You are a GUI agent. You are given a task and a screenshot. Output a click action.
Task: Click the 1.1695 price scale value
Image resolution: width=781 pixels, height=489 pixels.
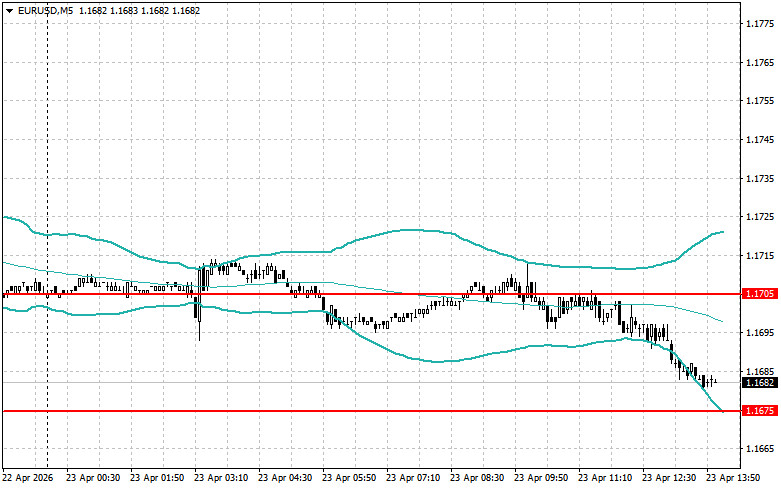coord(760,333)
